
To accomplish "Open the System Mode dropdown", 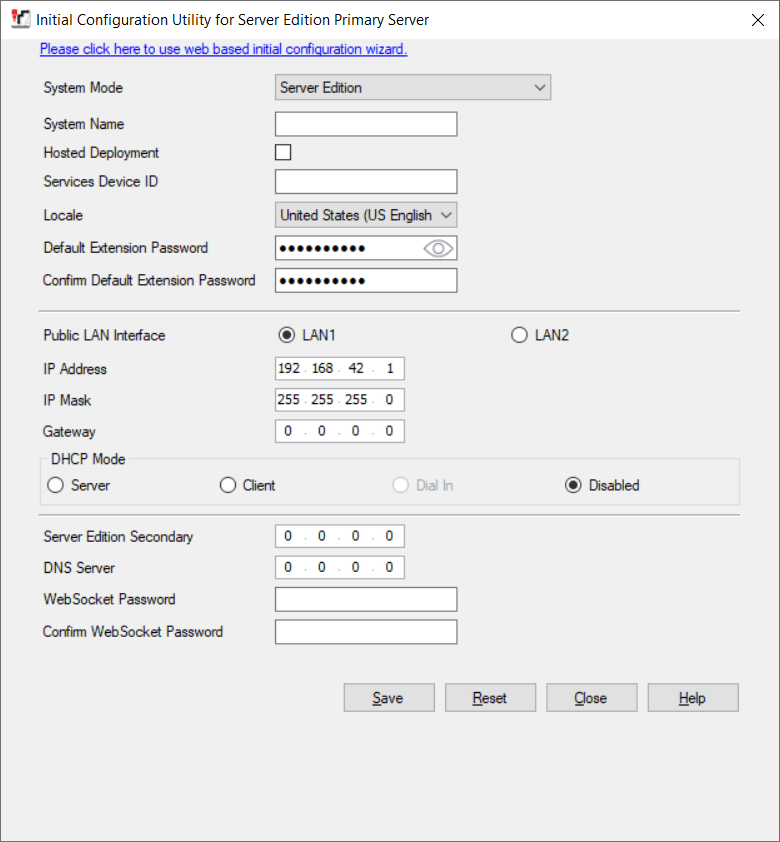I will [413, 88].
